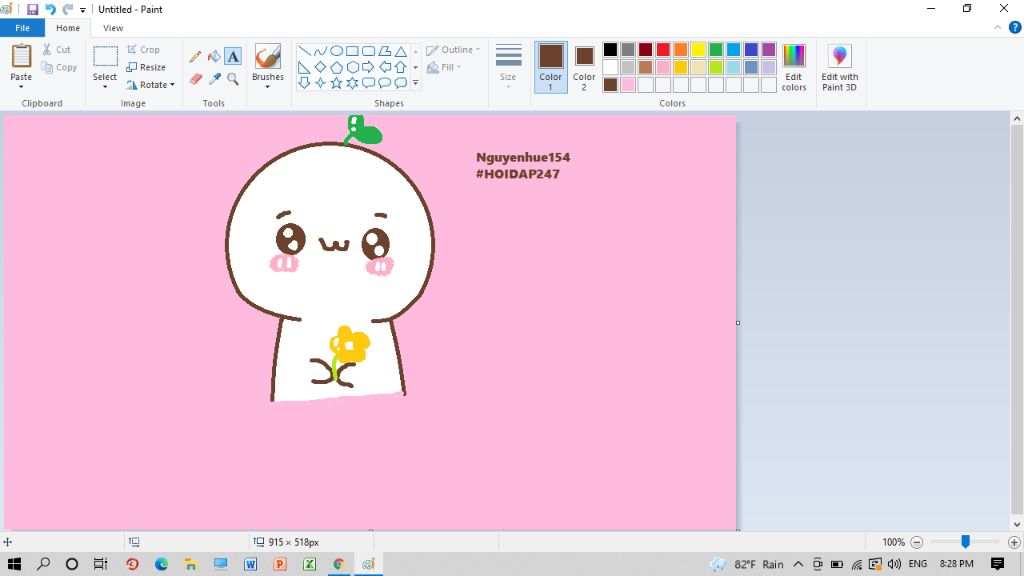This screenshot has width=1024, height=576.
Task: Select the Five-point star shape
Action: point(336,83)
